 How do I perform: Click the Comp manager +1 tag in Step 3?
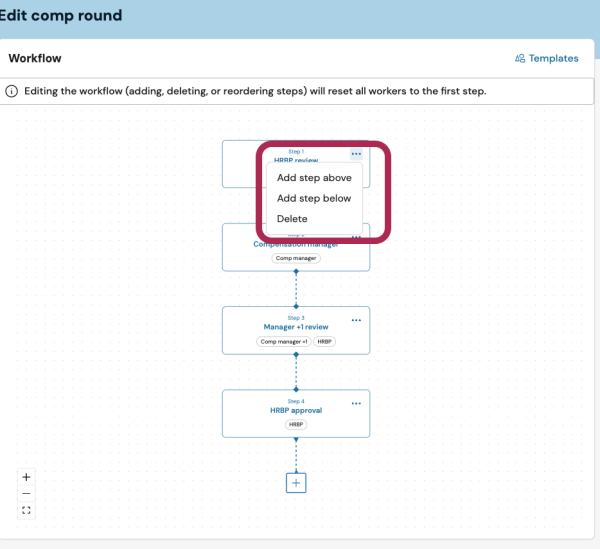283,341
